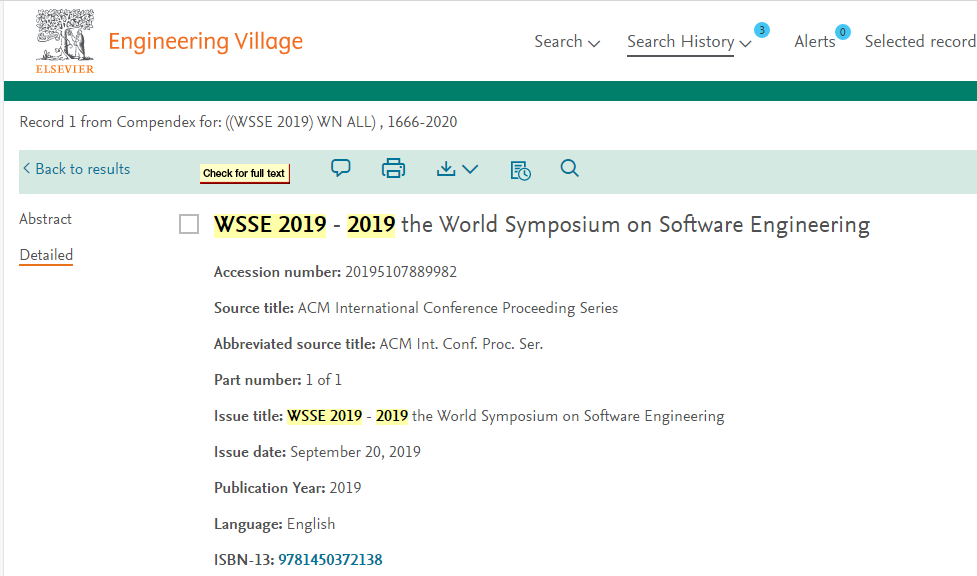
Task: Open ISBN-13 link 9781450372138
Action: pos(330,560)
